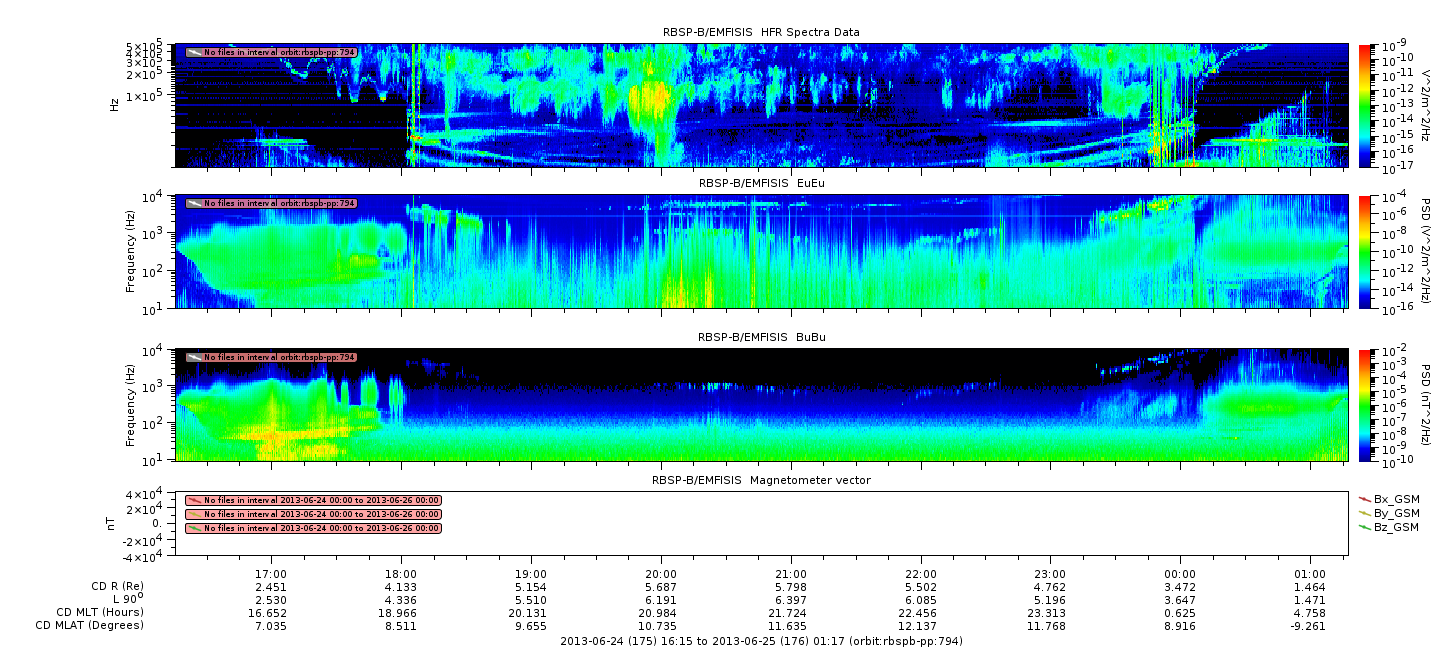Click the By_GSM yellow line legend icon

1364,512
